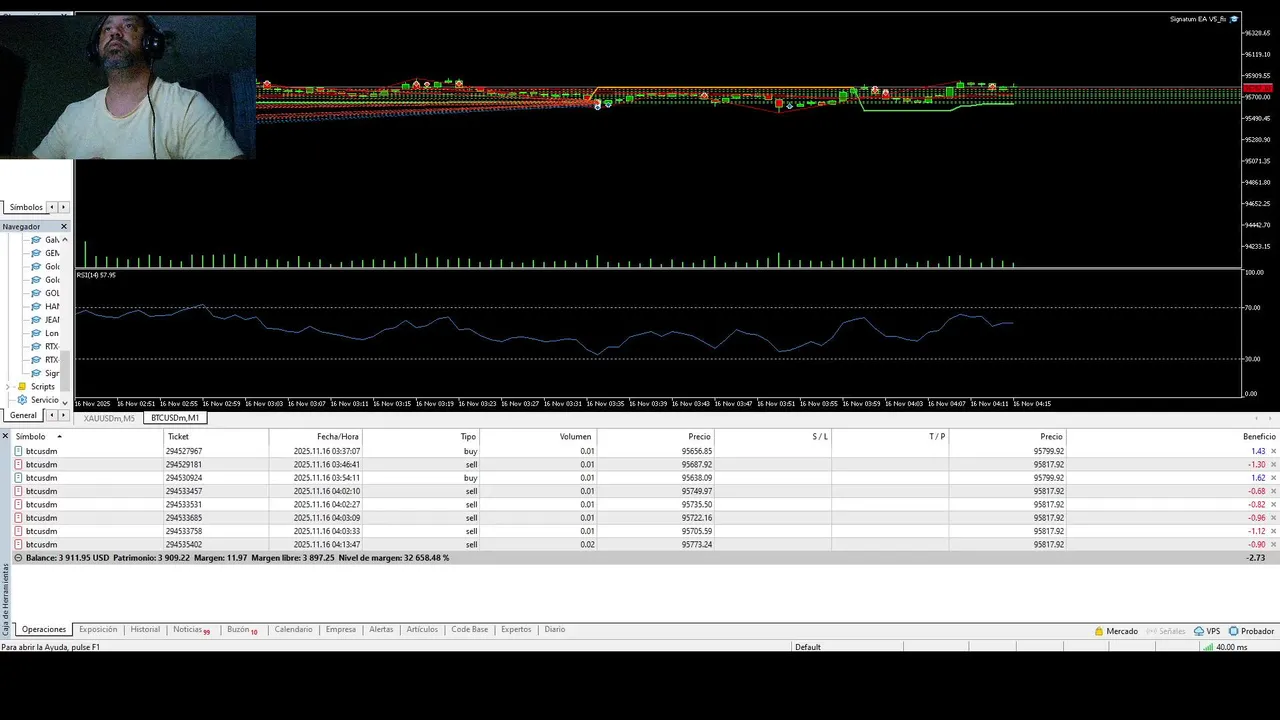This screenshot has height=720, width=1280.
Task: Open the Scripts folder icon in Navegador
Action: 22,386
